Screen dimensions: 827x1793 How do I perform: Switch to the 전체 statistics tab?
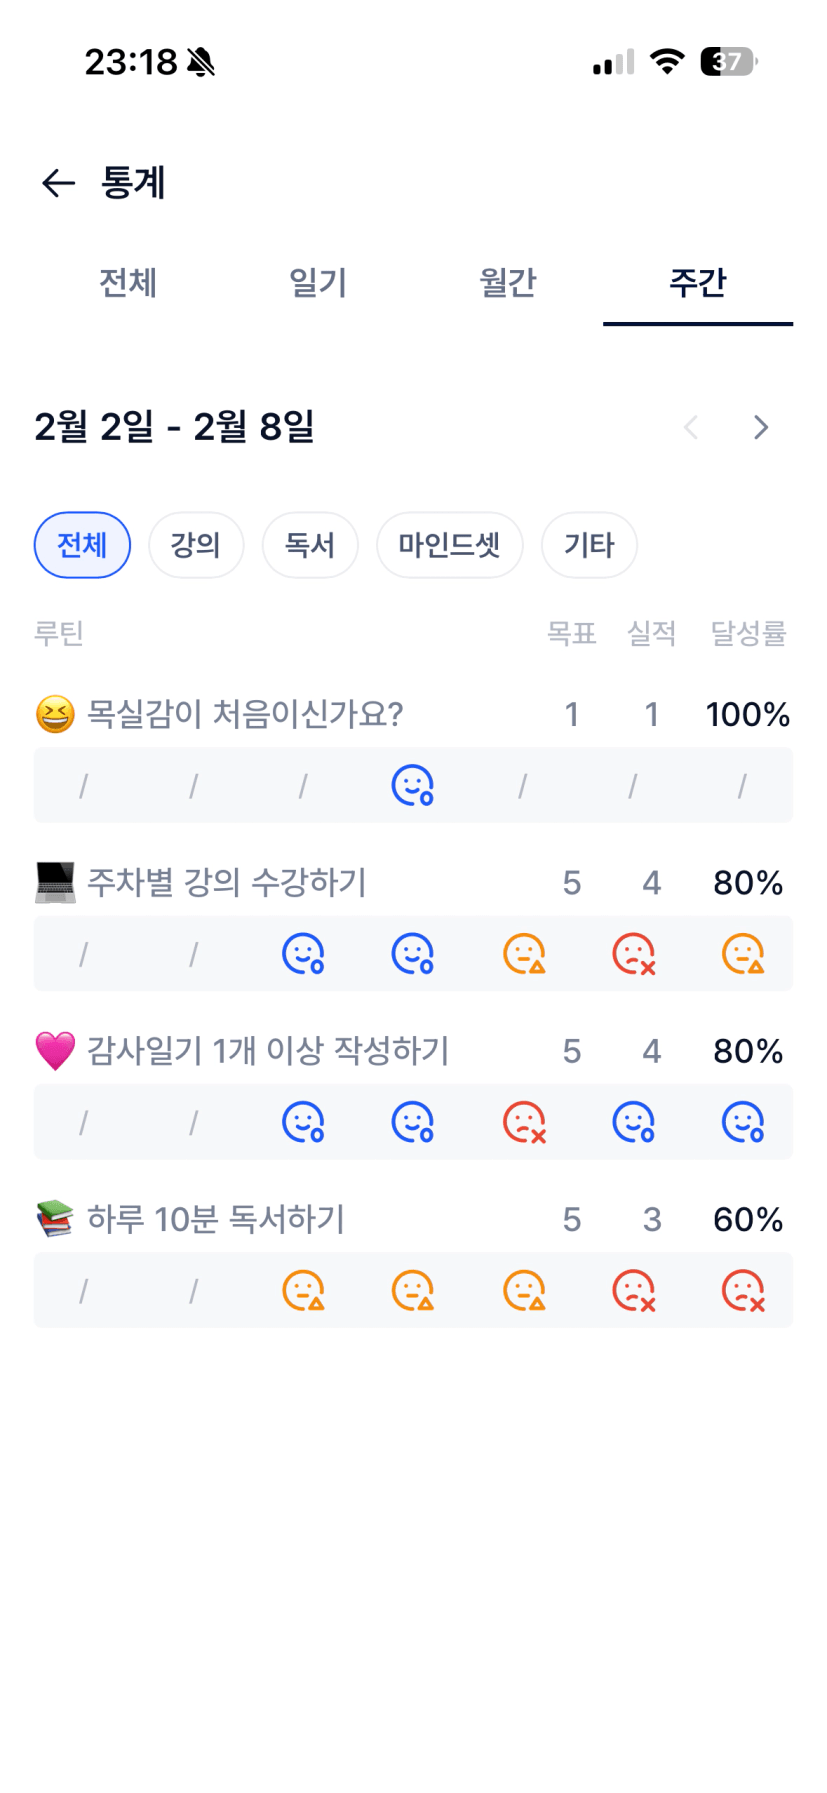point(128,283)
